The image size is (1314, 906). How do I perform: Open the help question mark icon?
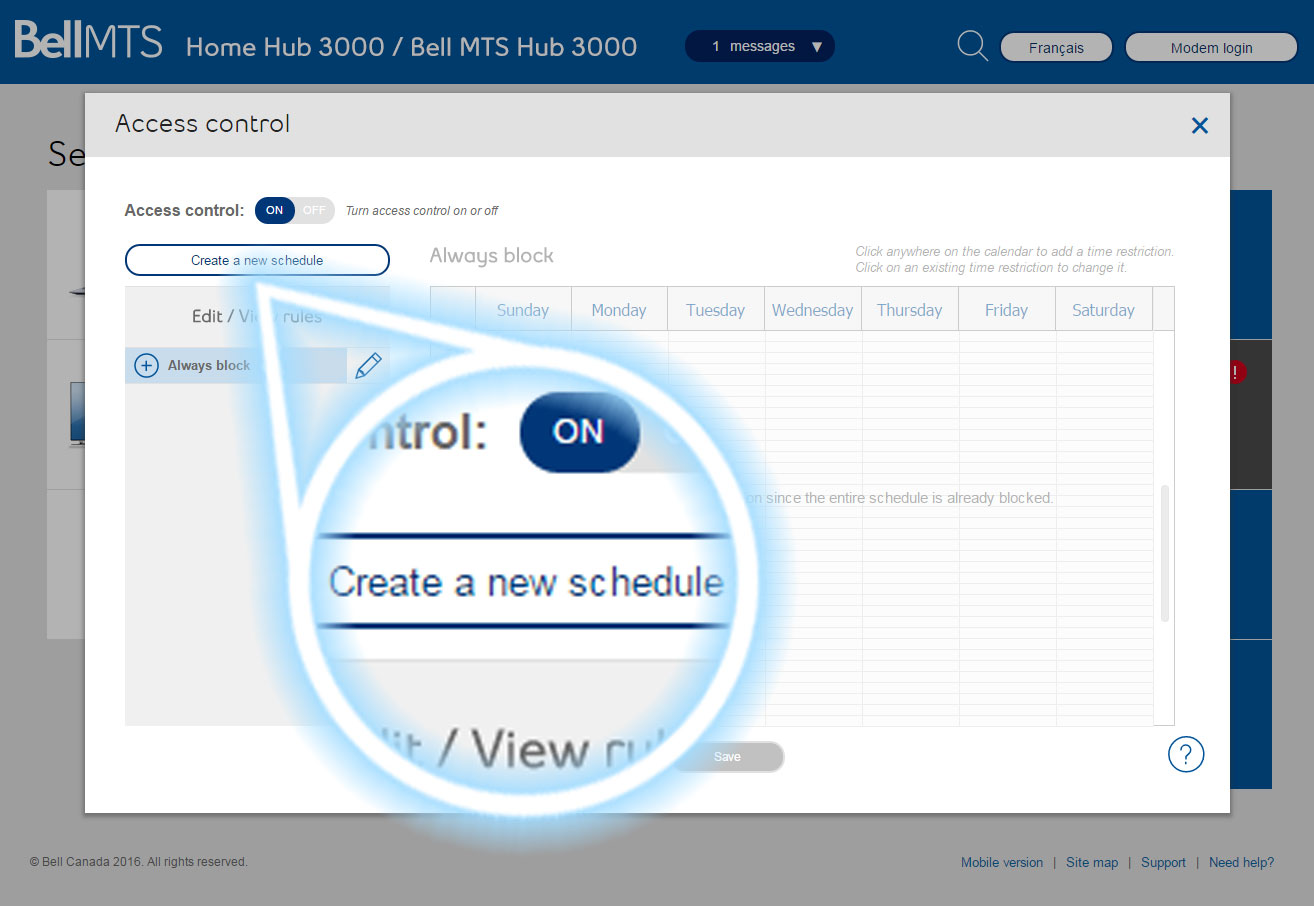pos(1186,754)
